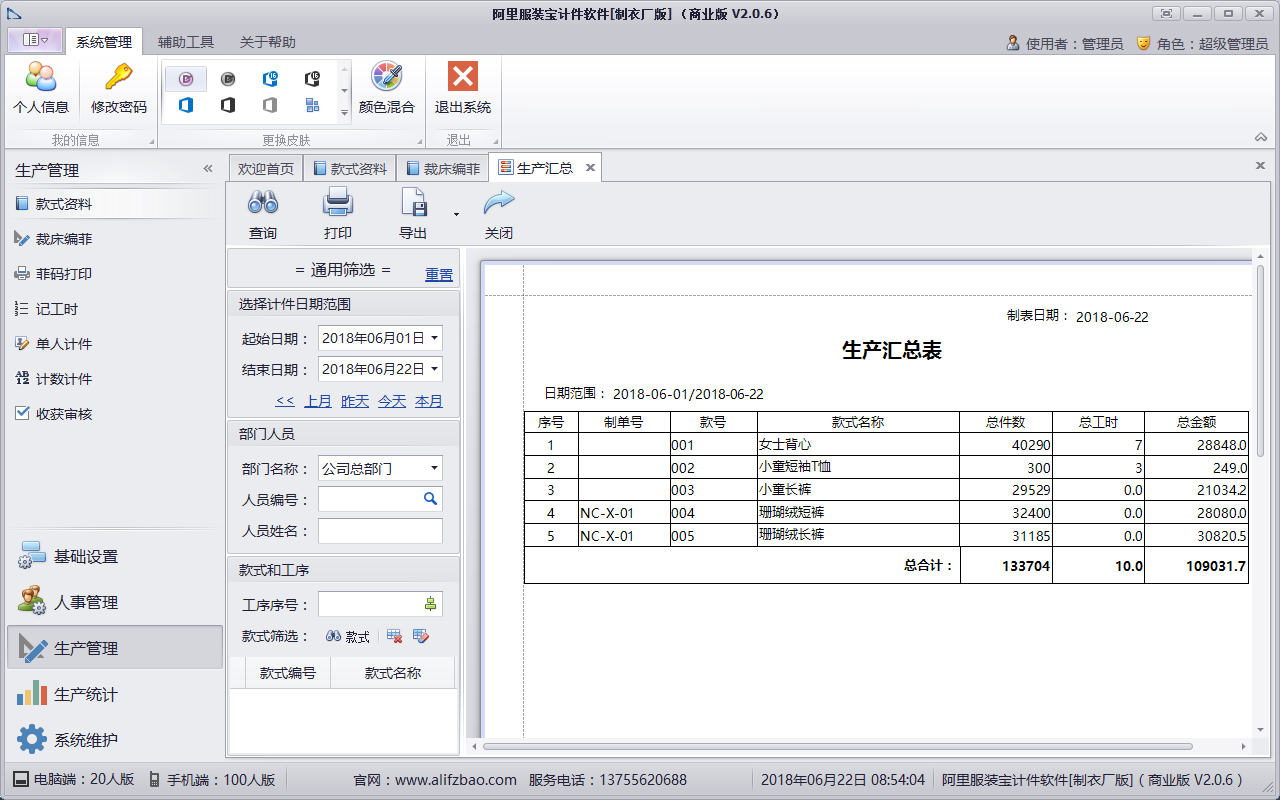1280x800 pixels.
Task: Click the 款式 filter binoculars button
Action: click(x=348, y=636)
